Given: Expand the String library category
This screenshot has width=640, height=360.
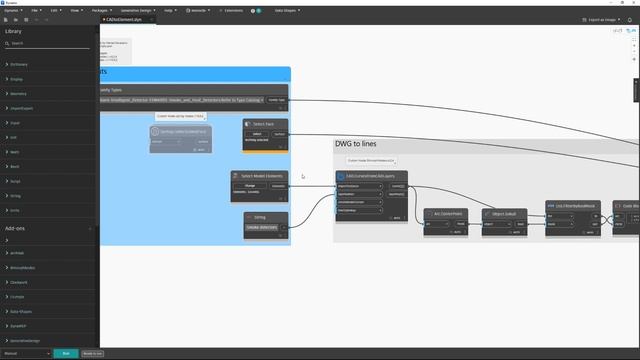Looking at the screenshot, I should (13, 196).
